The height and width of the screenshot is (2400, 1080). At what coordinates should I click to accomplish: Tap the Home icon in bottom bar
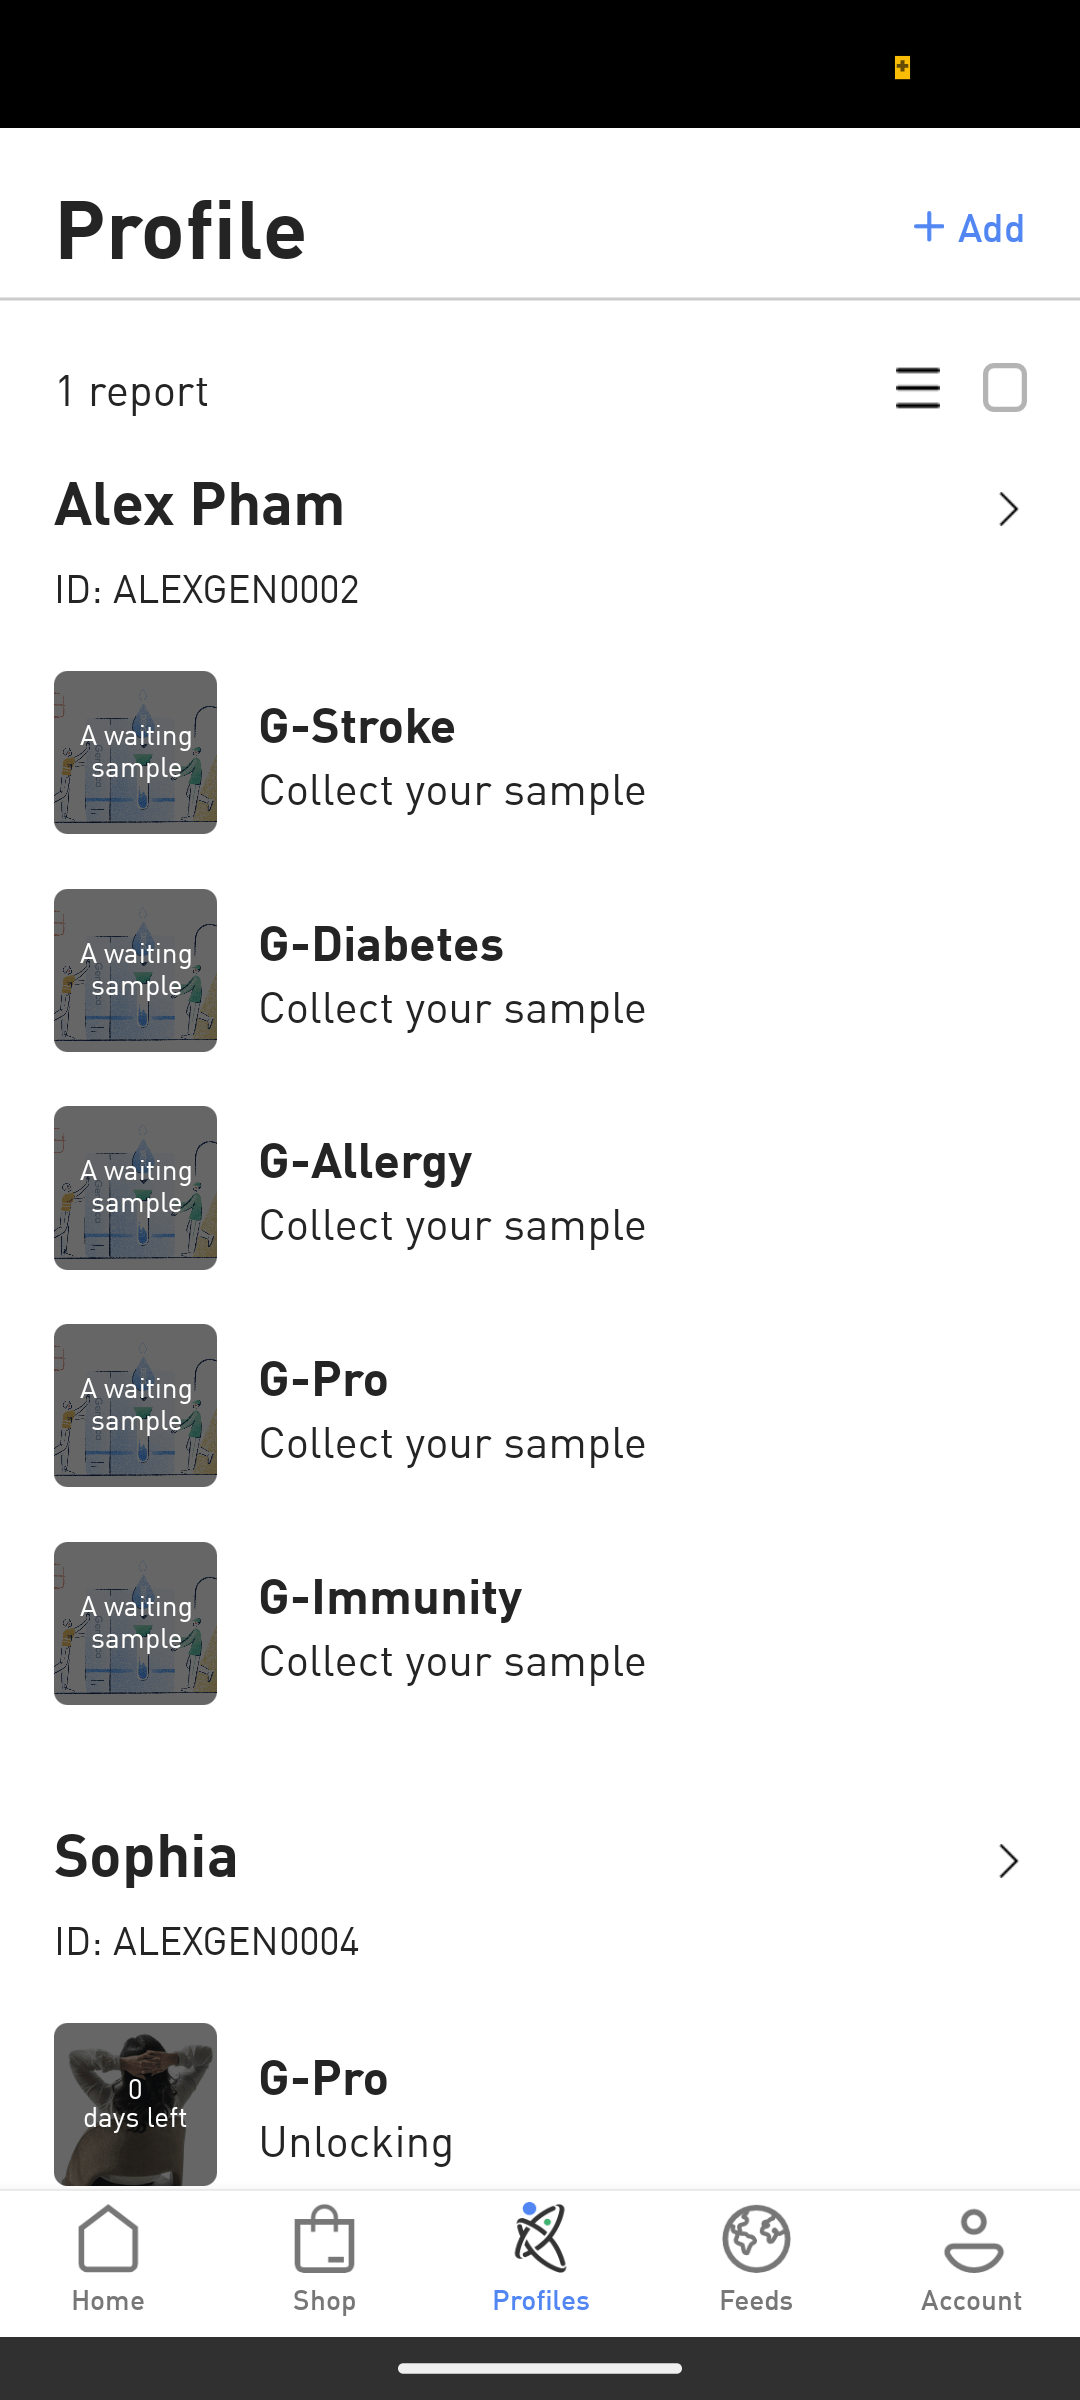pyautogui.click(x=108, y=2238)
